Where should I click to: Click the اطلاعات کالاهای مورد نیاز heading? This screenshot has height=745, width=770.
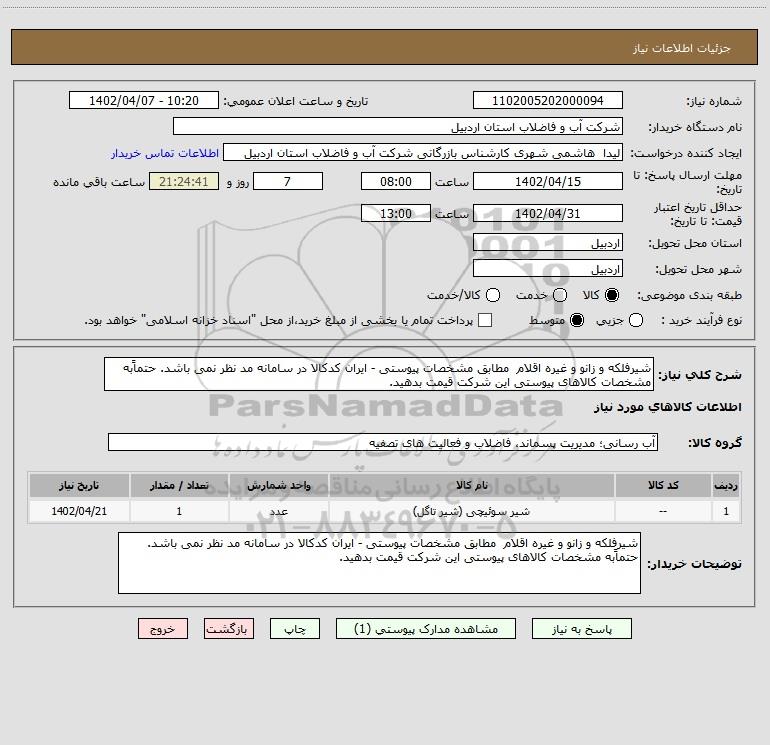(668, 407)
